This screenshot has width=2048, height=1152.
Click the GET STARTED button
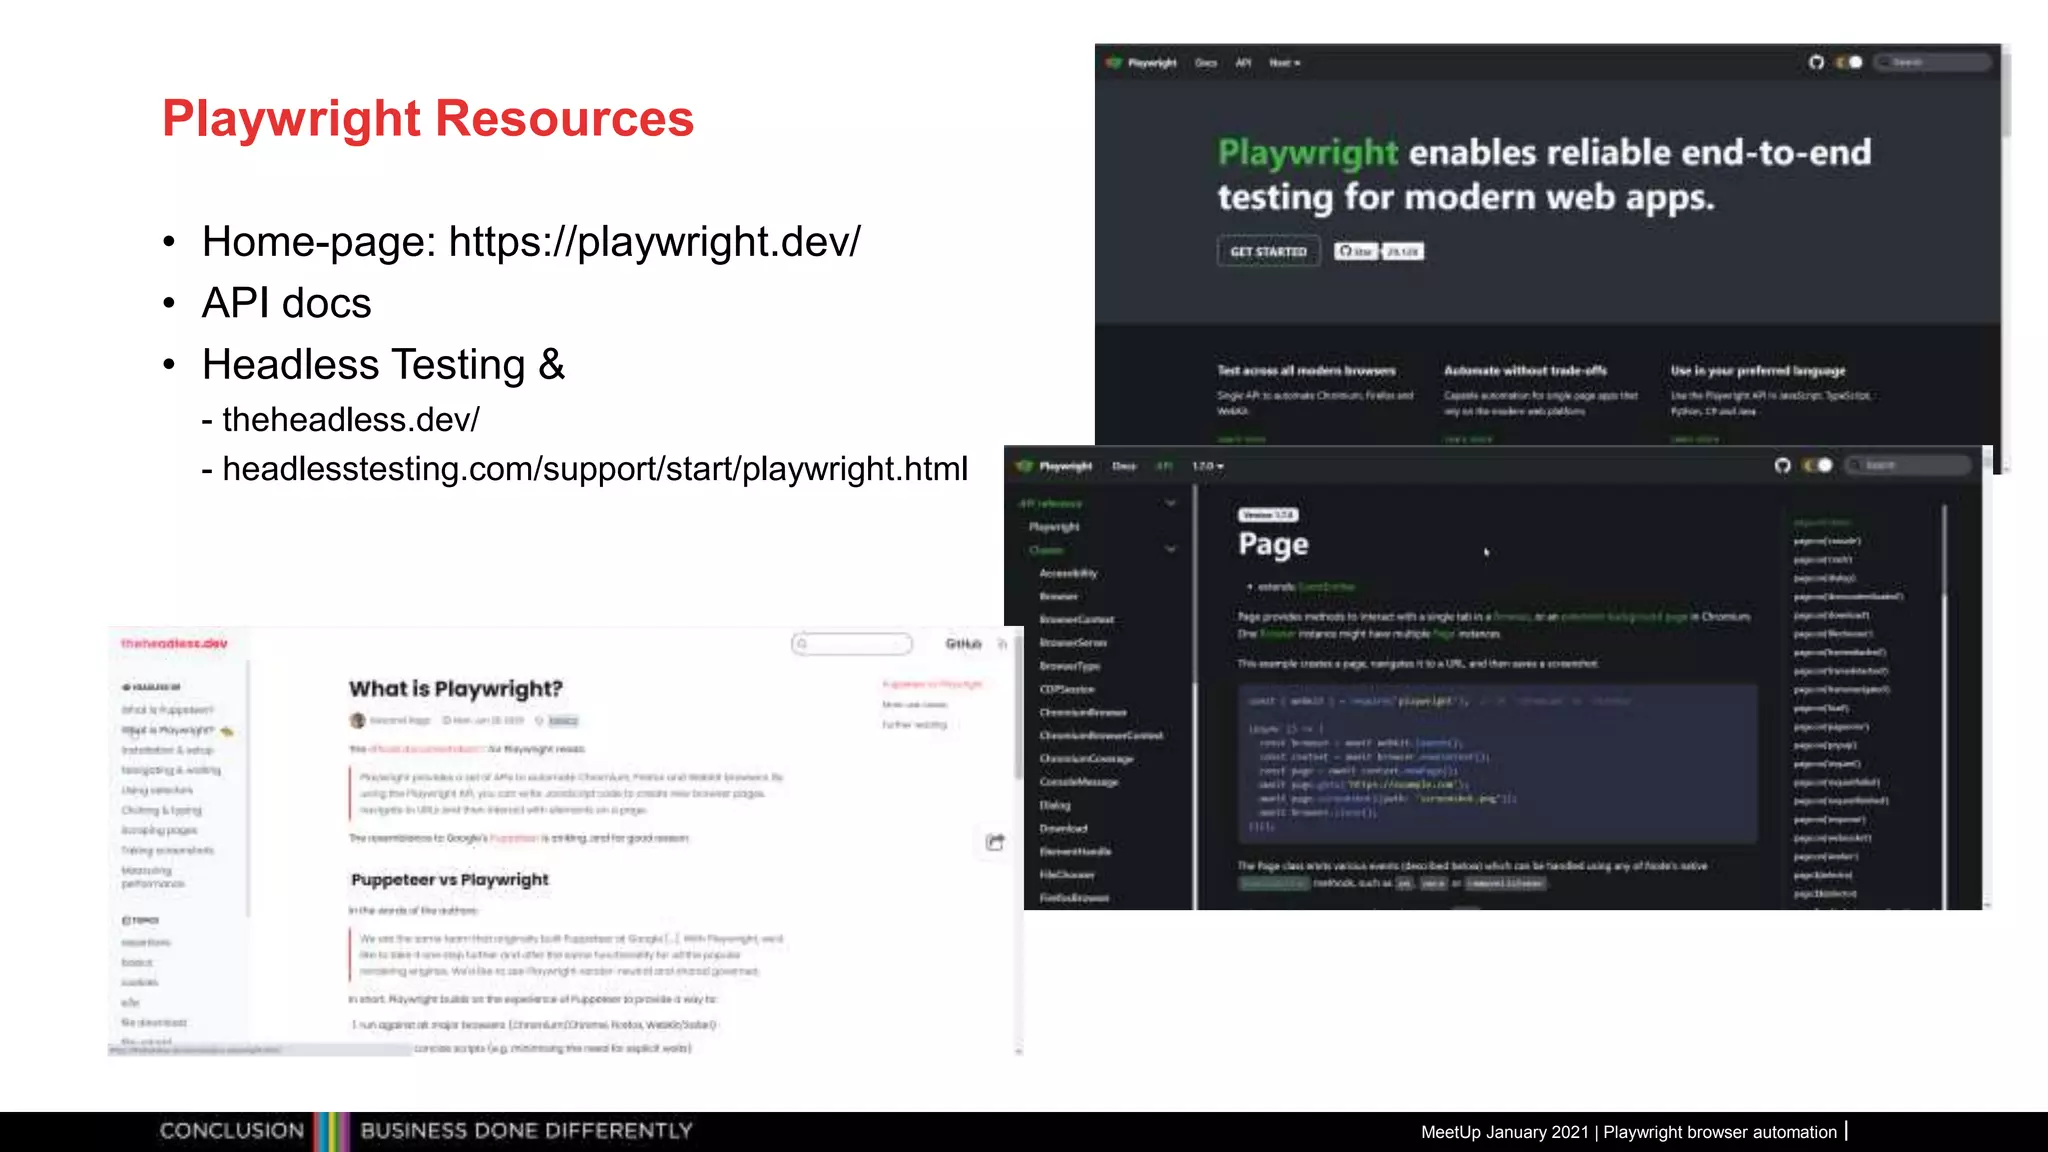(x=1268, y=251)
